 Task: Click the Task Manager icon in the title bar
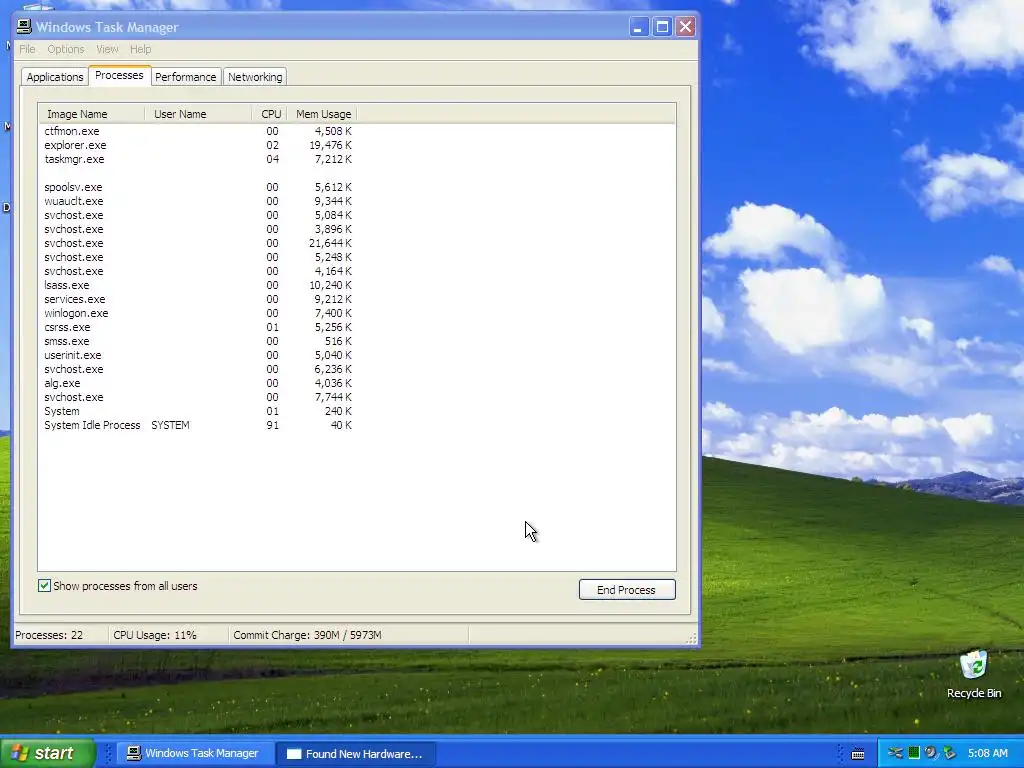[x=24, y=27]
